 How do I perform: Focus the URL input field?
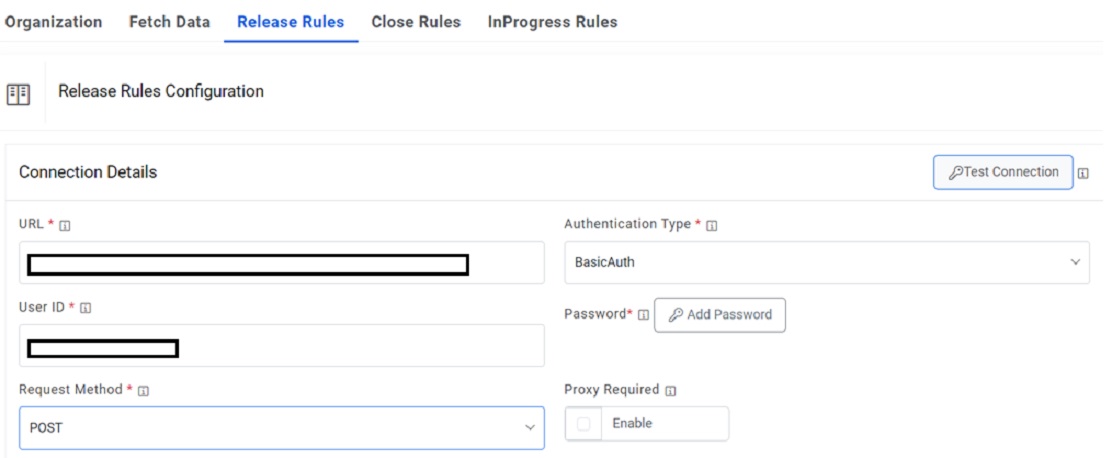(281, 263)
